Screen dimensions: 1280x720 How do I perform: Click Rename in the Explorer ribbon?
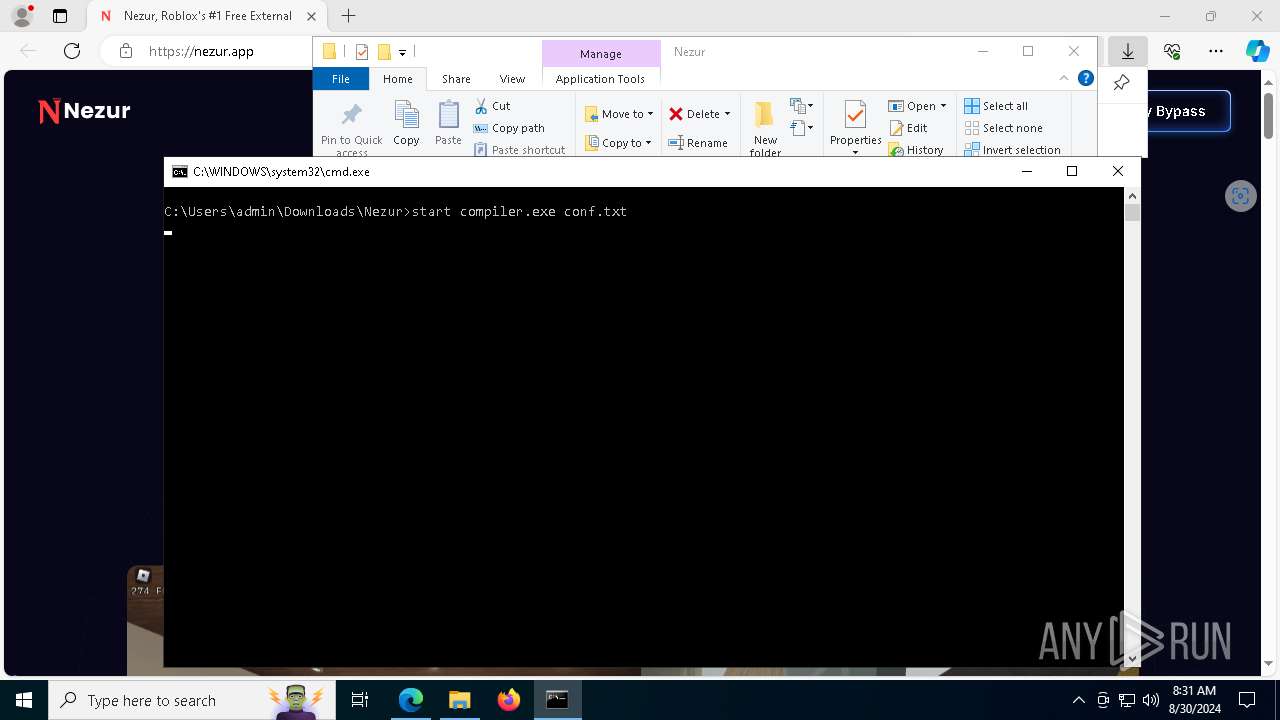pos(698,143)
